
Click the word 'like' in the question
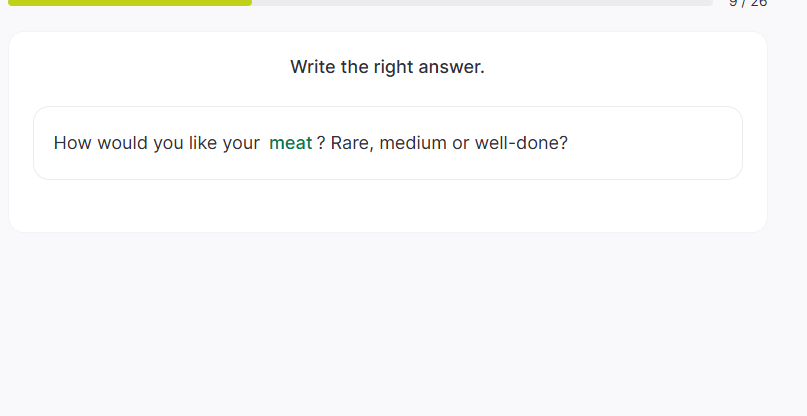point(203,143)
